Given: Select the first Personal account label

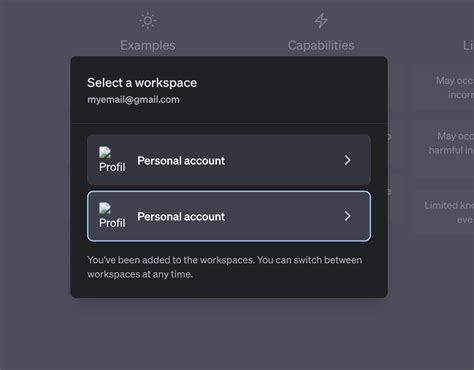Looking at the screenshot, I should 181,161.
